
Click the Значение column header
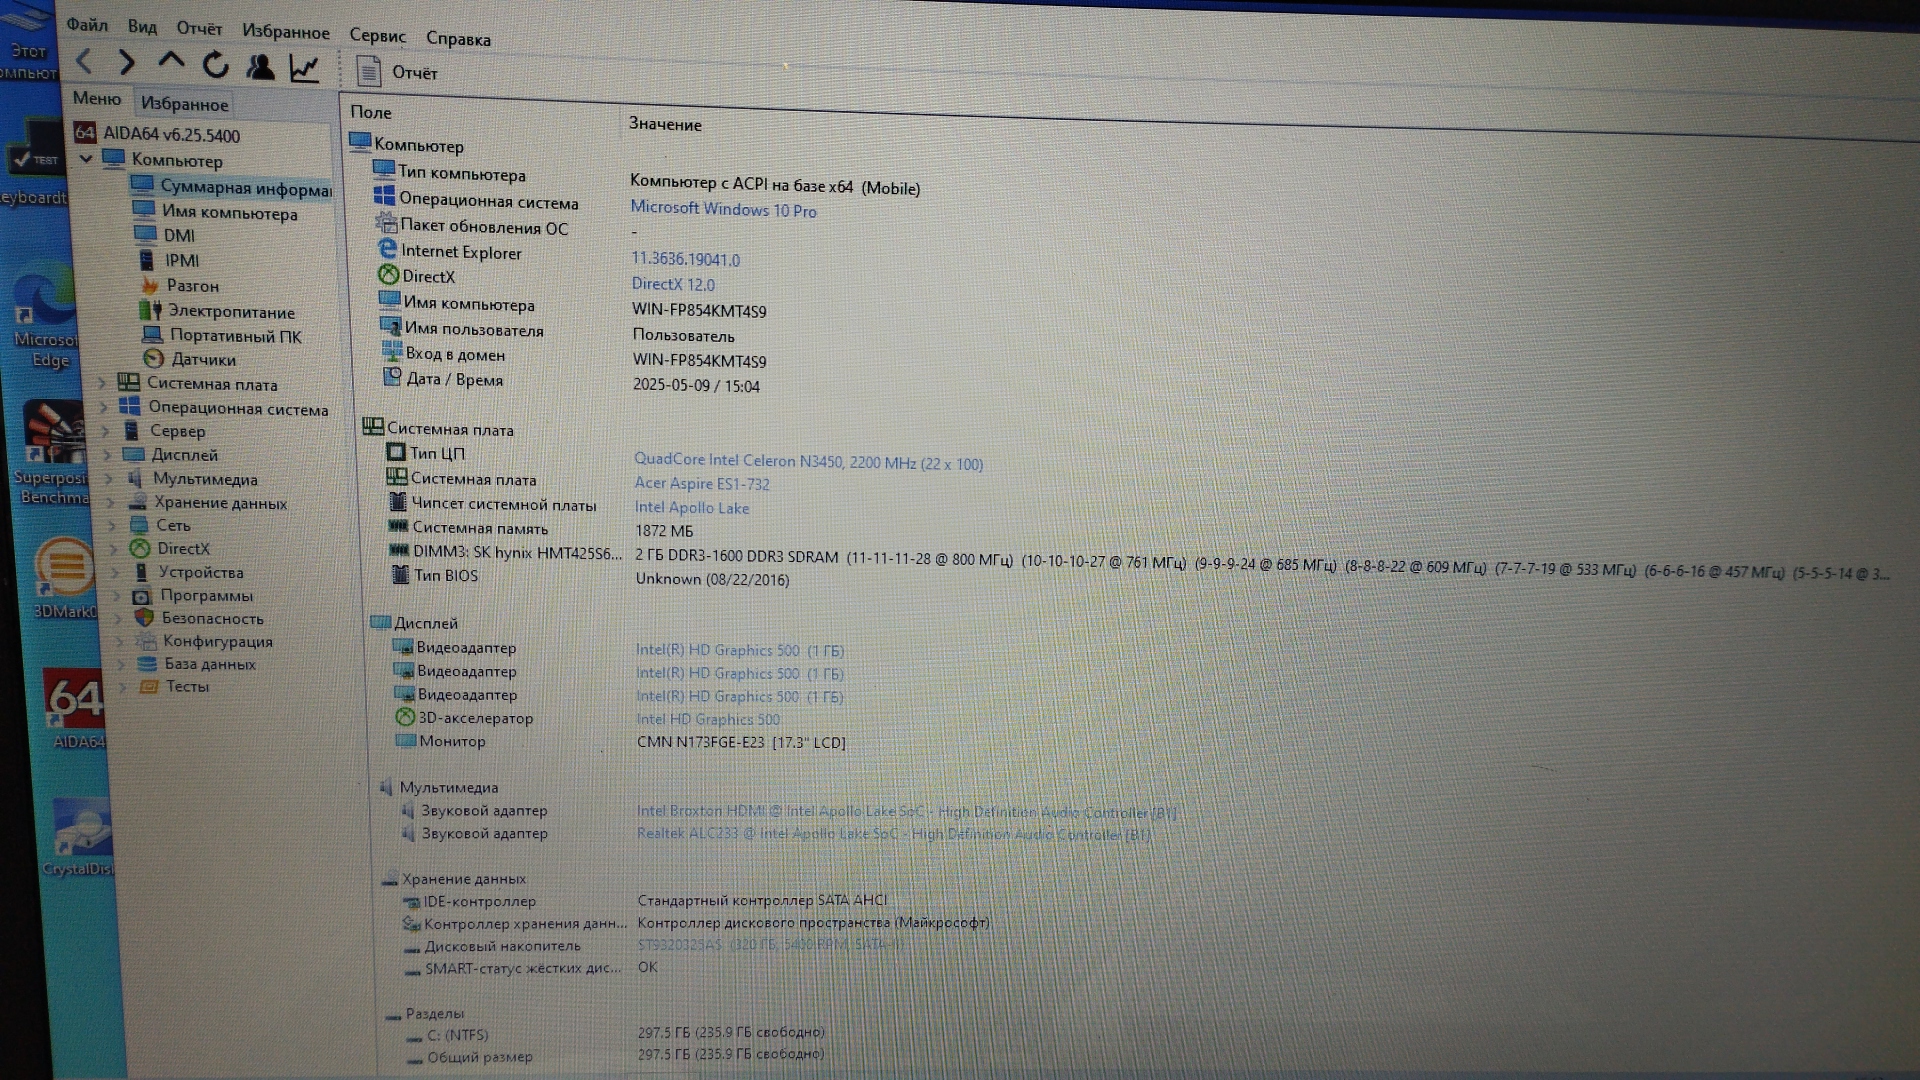click(665, 124)
